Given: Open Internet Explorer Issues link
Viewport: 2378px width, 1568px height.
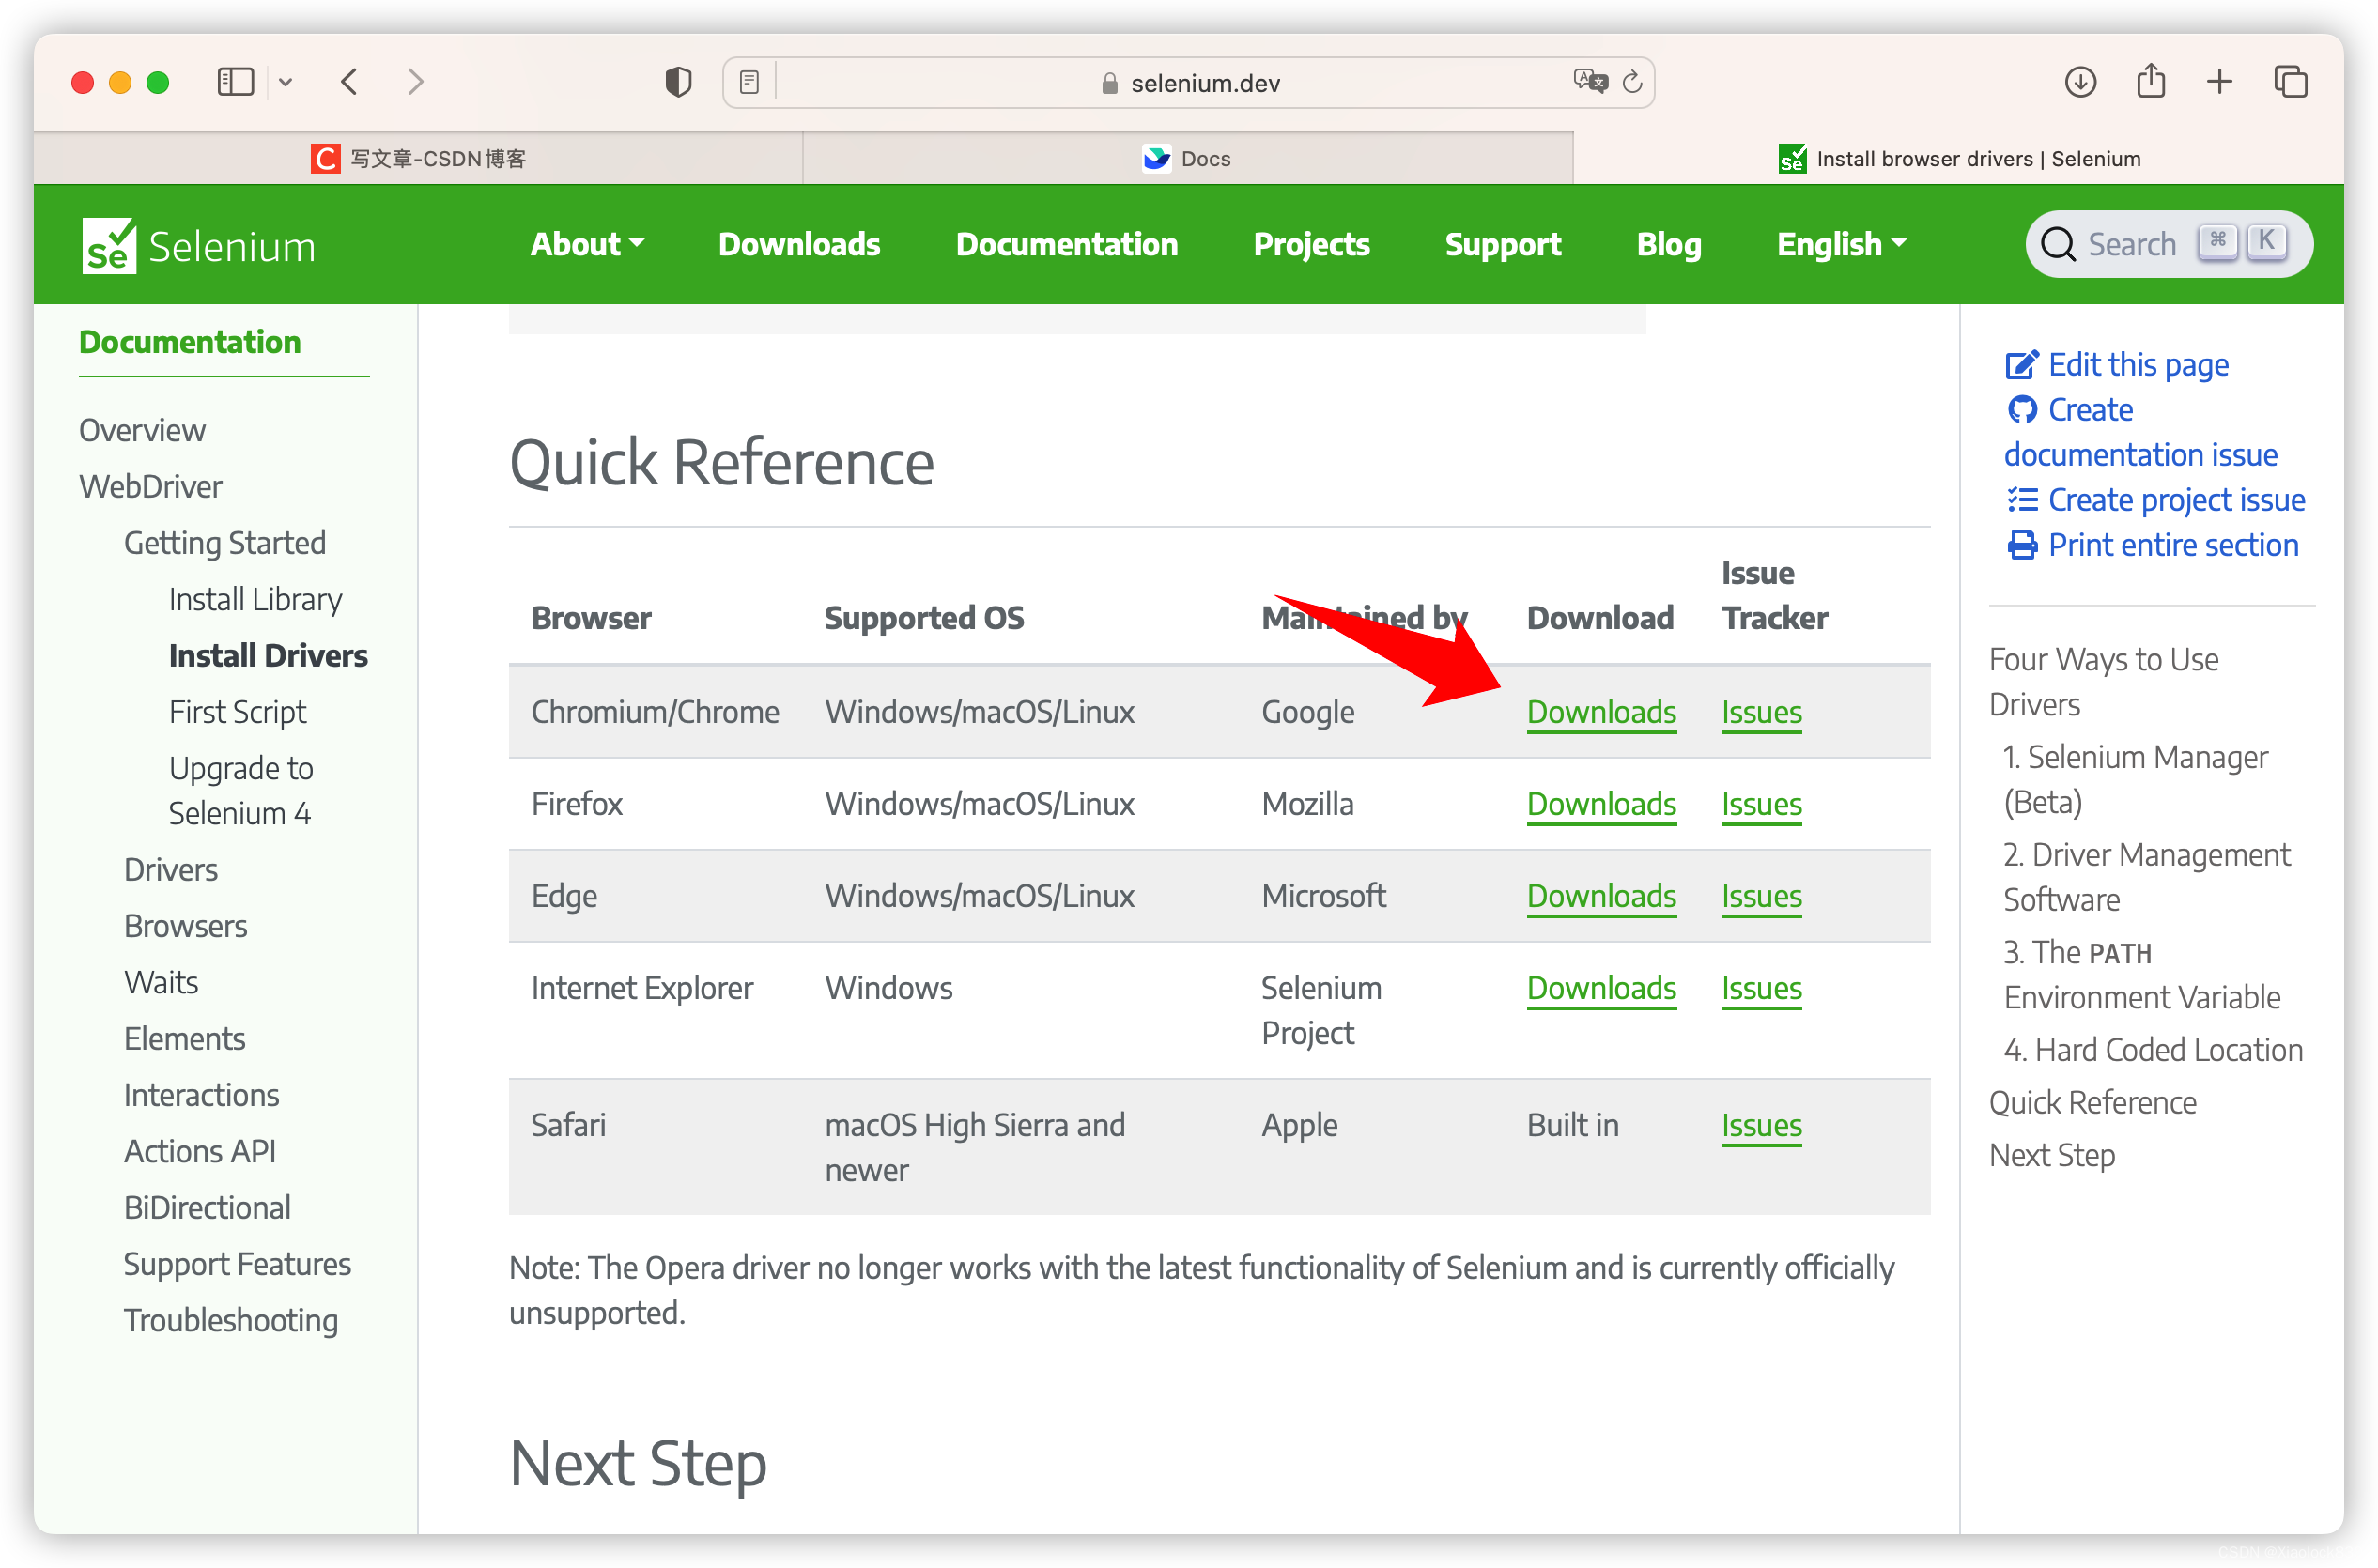Looking at the screenshot, I should click(1761, 988).
